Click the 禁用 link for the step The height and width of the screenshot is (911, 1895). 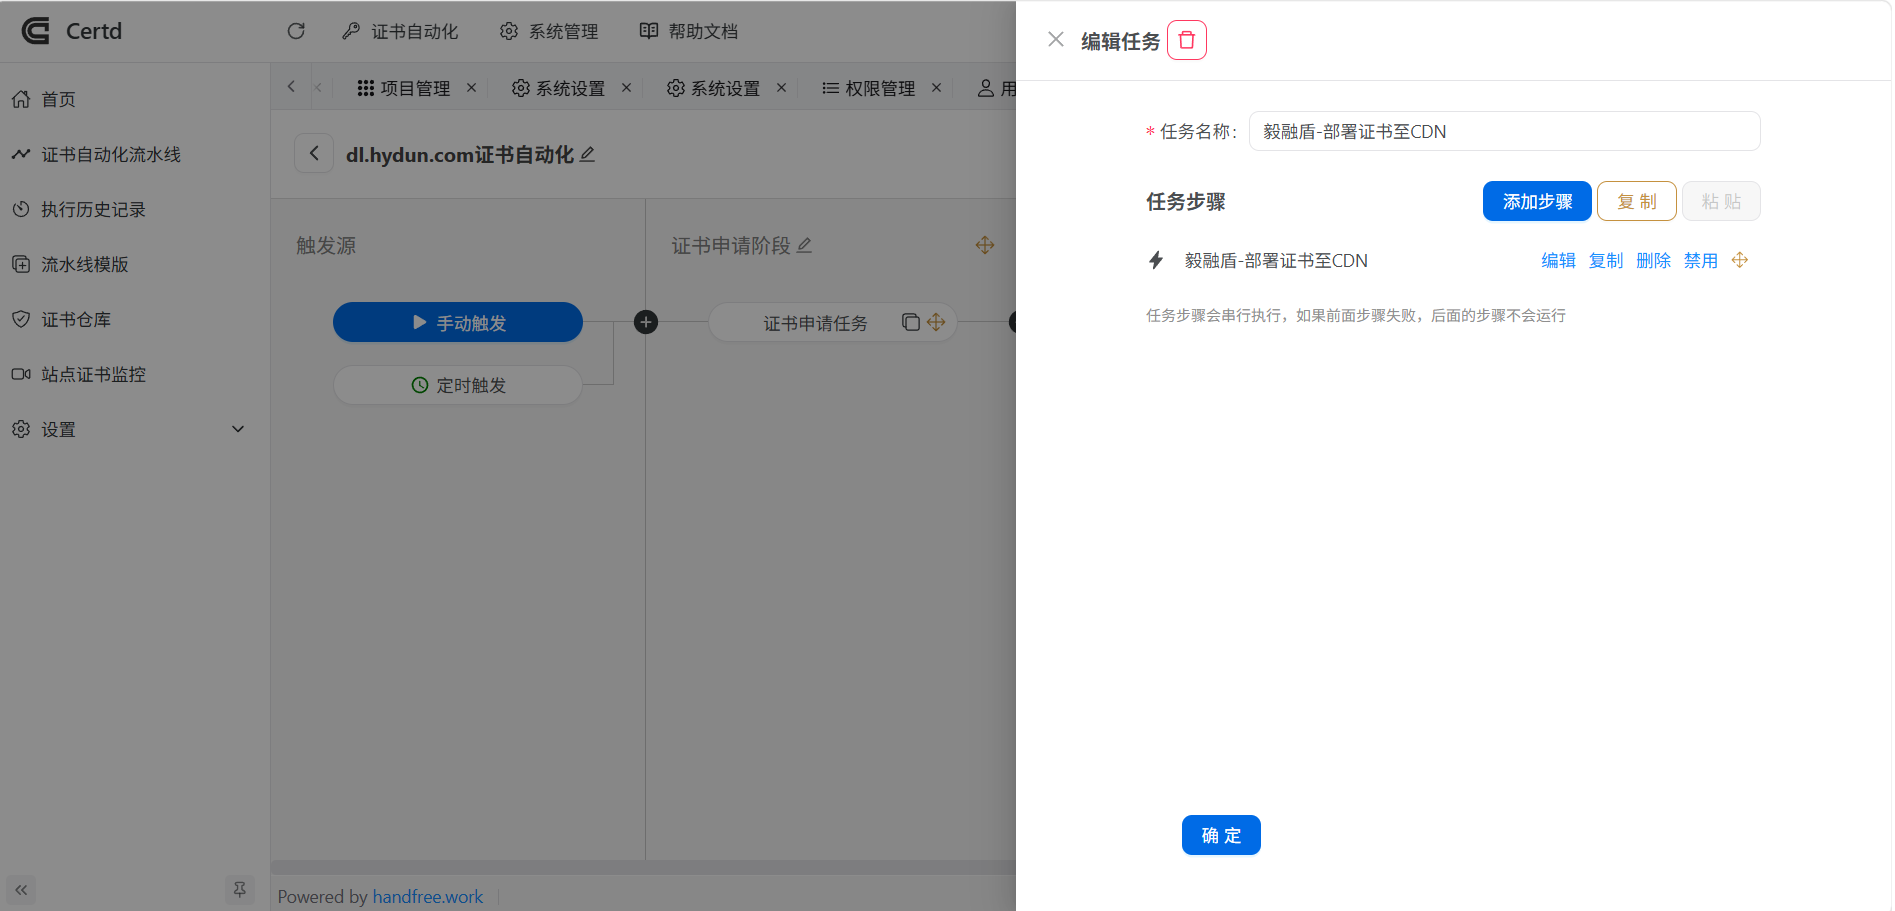pos(1701,260)
